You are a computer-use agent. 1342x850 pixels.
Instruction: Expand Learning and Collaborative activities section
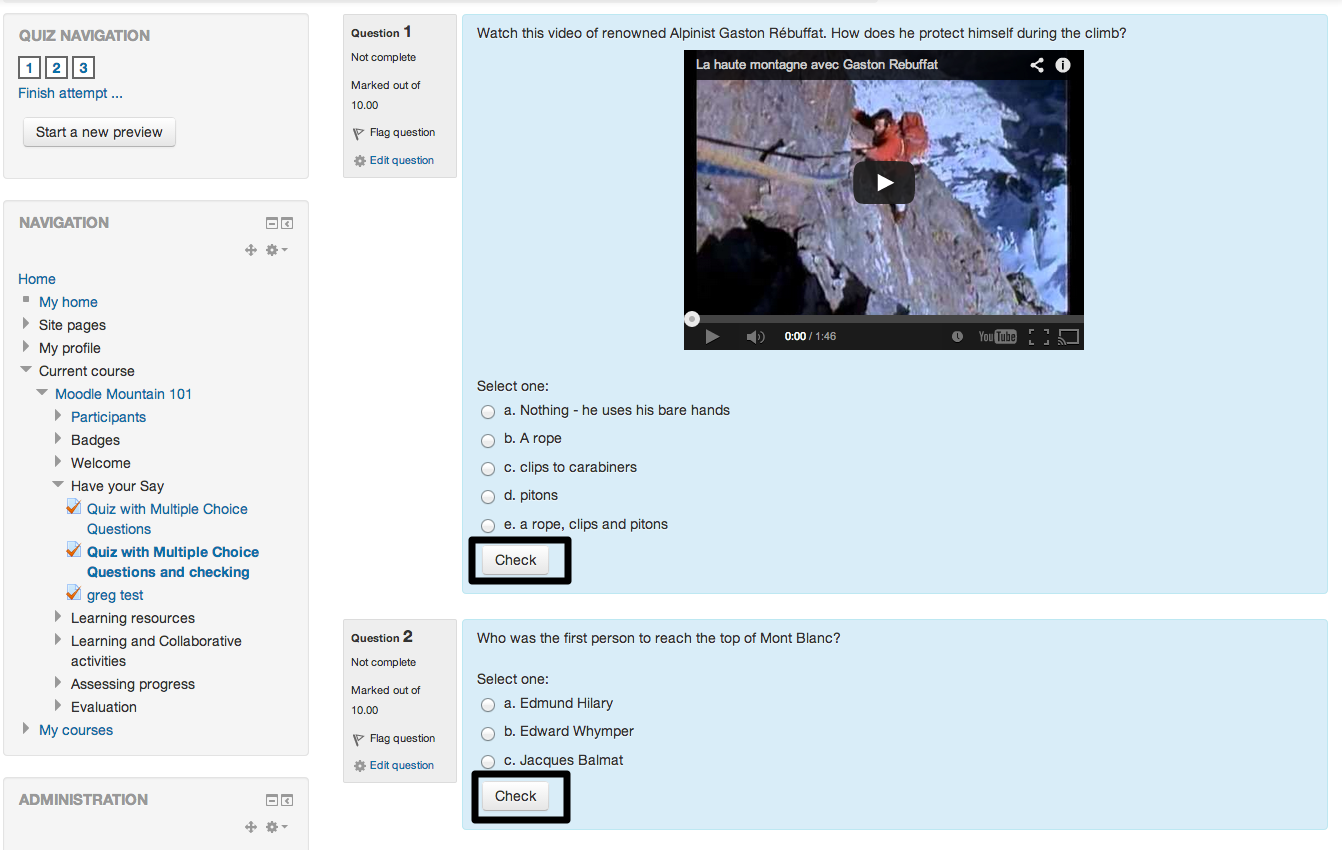(x=58, y=640)
